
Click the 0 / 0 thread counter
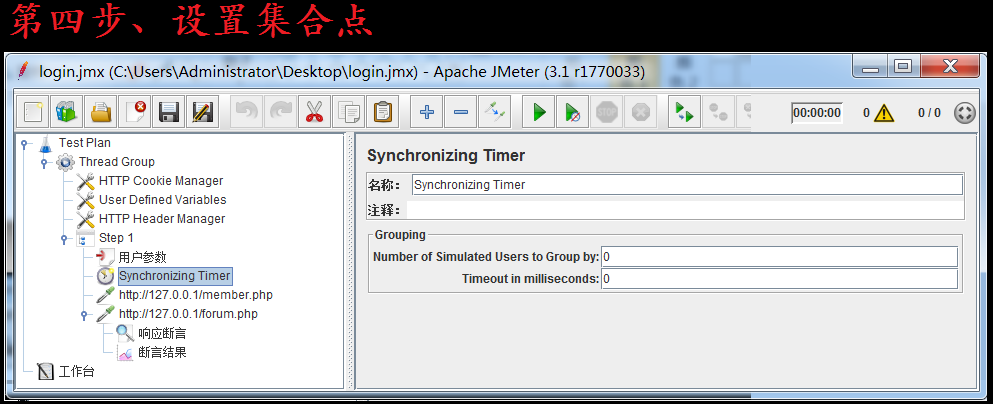[x=929, y=113]
